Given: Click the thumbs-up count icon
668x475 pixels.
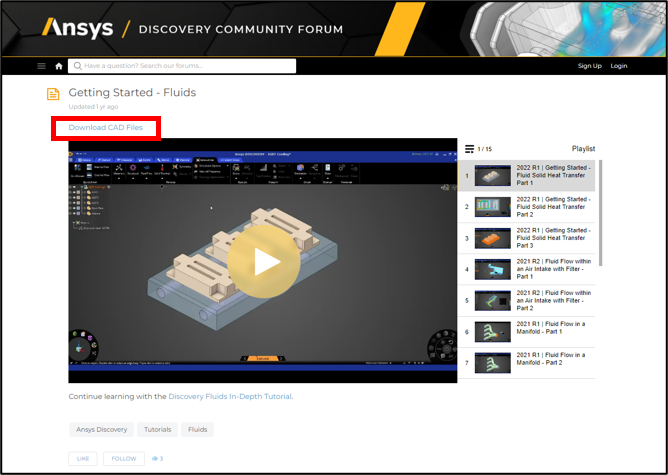Looking at the screenshot, I should pos(155,459).
